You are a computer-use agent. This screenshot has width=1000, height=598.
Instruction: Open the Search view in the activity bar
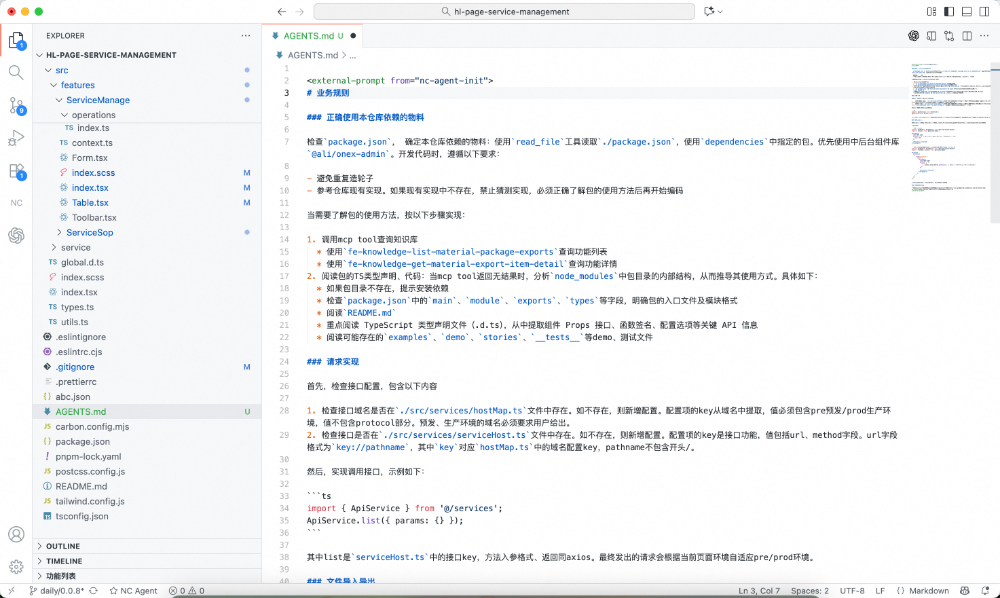tap(16, 72)
